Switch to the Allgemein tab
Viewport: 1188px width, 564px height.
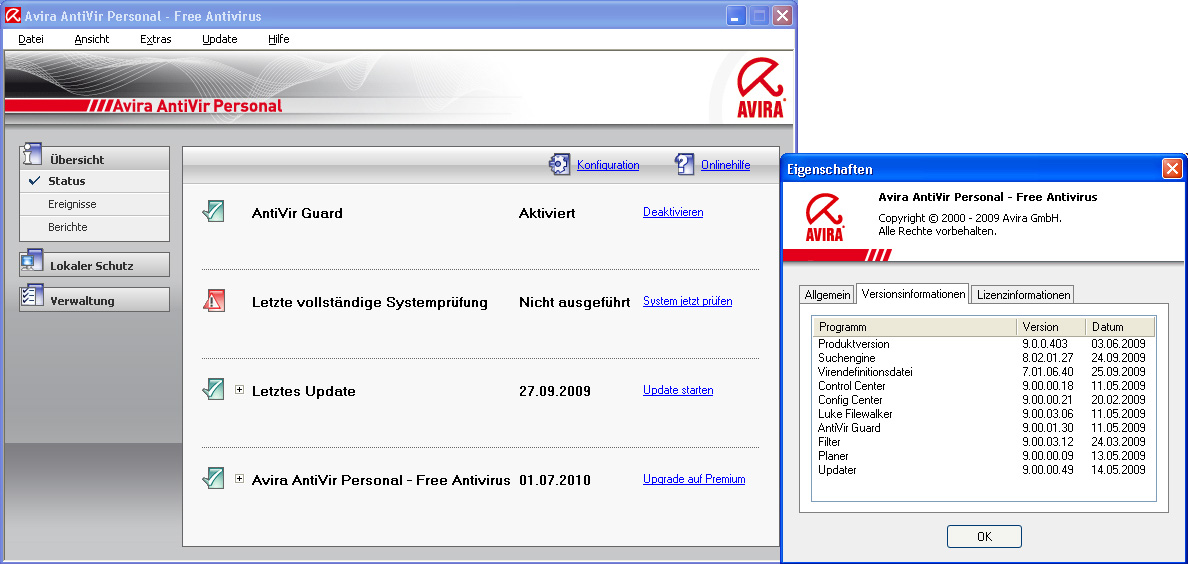(827, 295)
